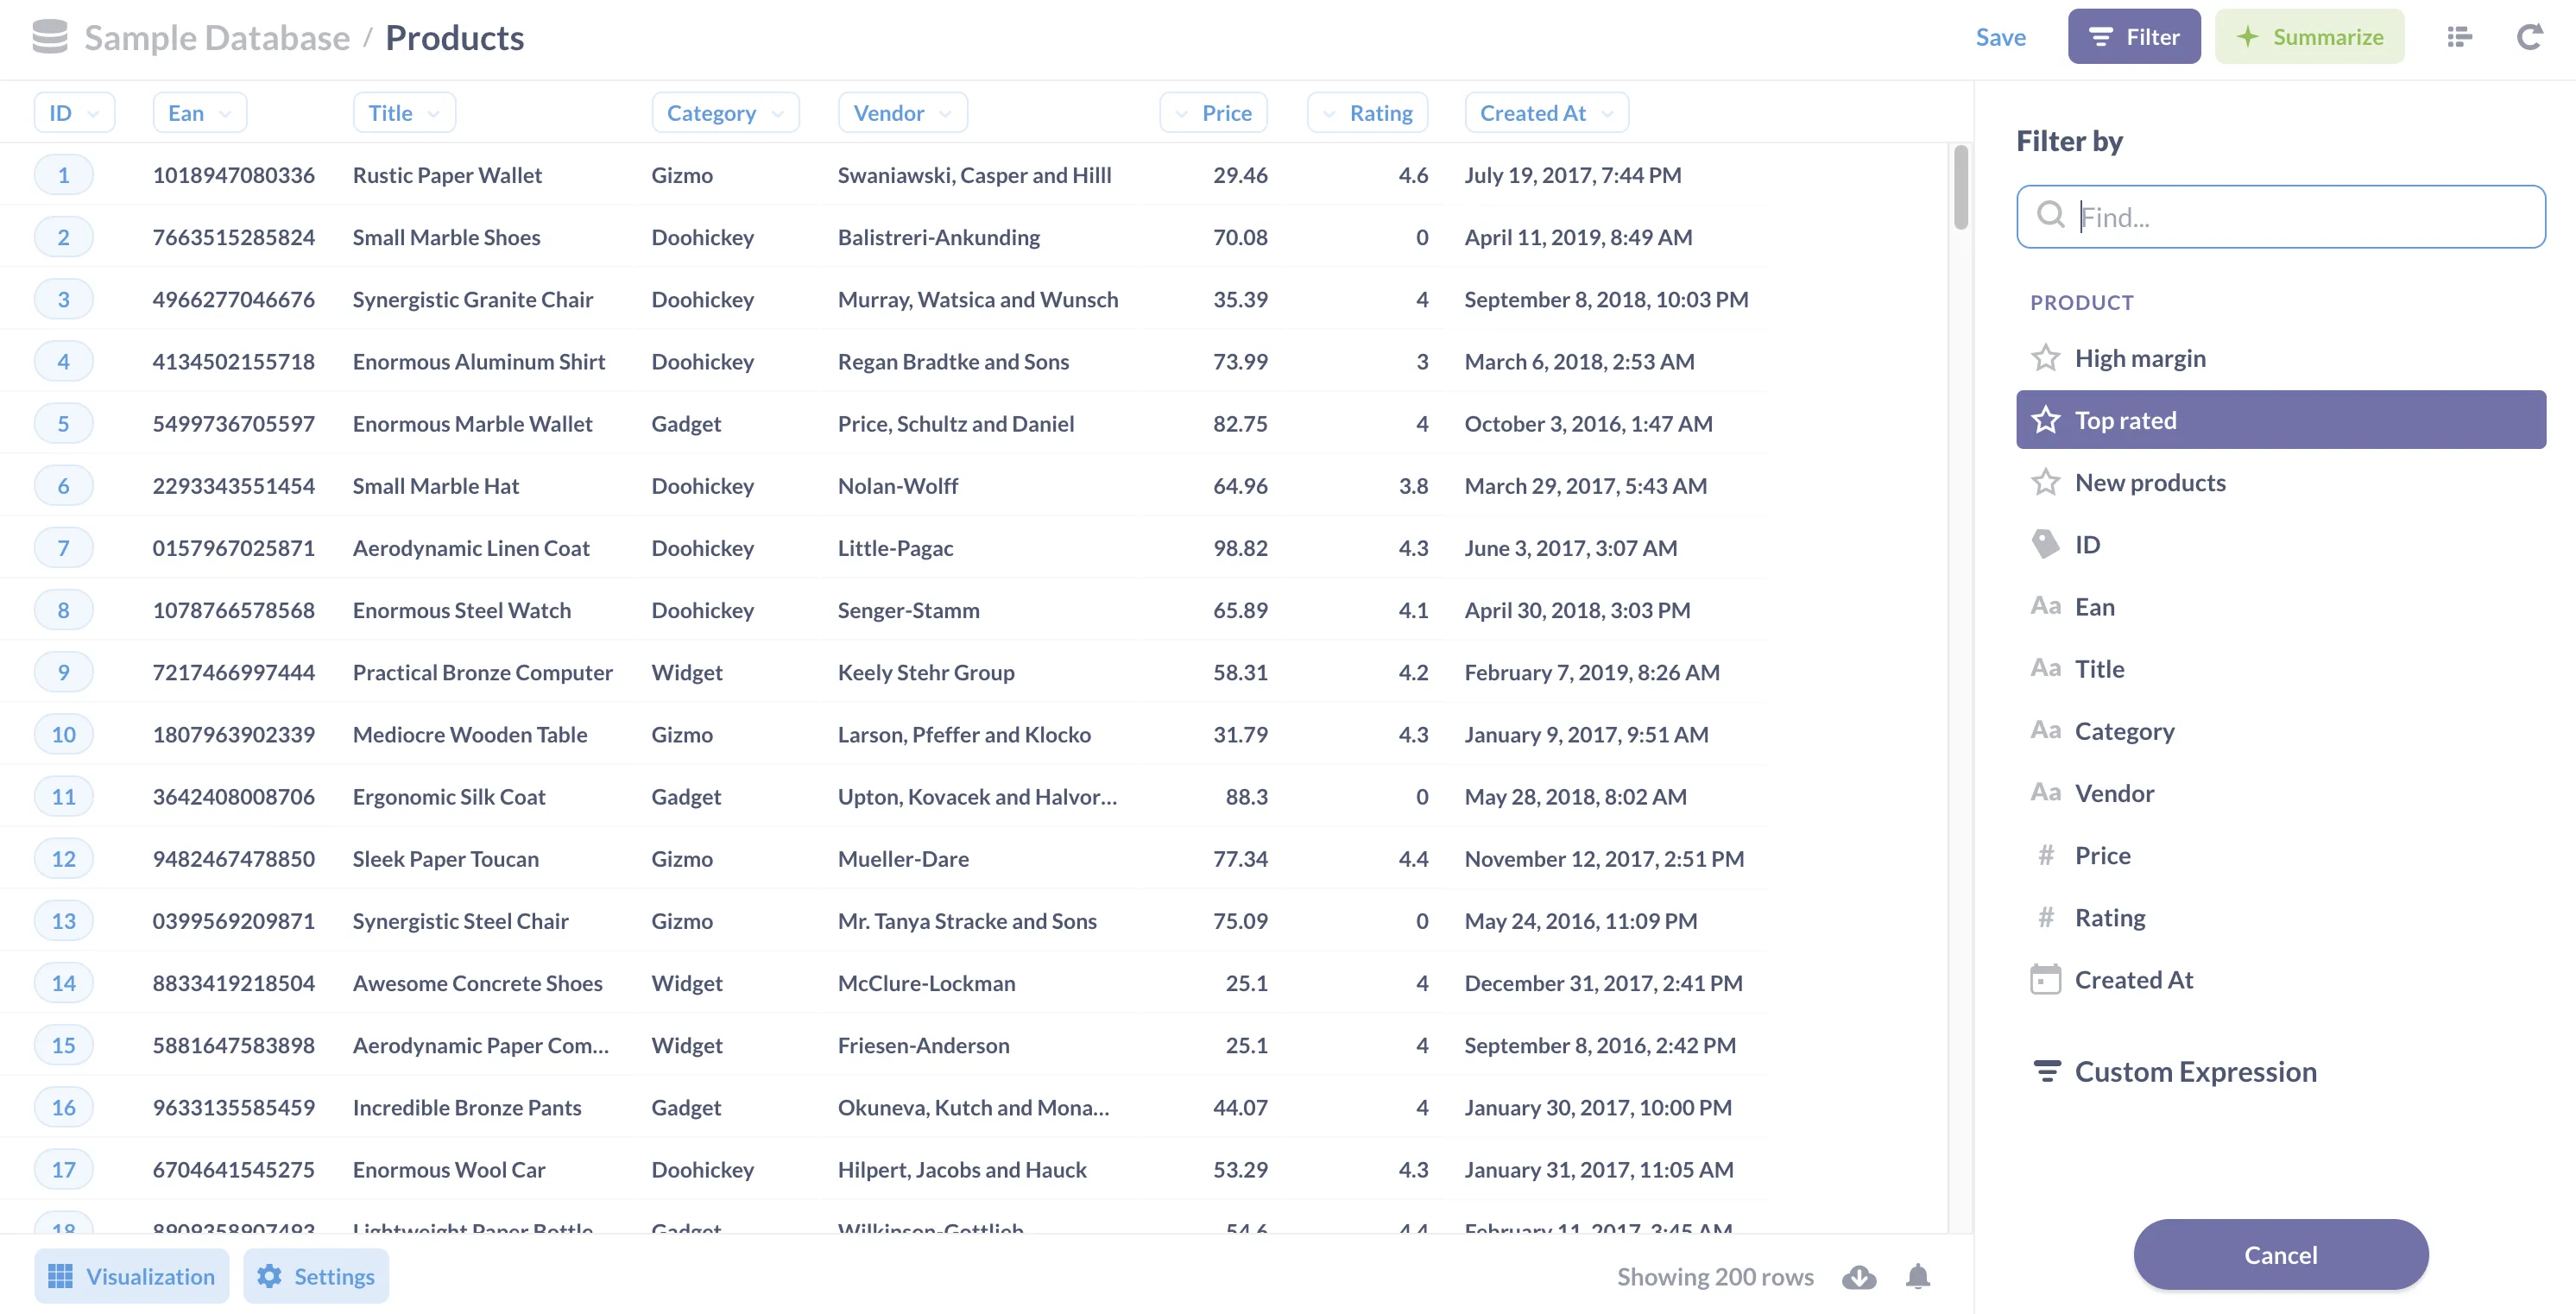Screen dimensions: 2576x1314
Task: Open the Summarize panel
Action: point(2310,36)
